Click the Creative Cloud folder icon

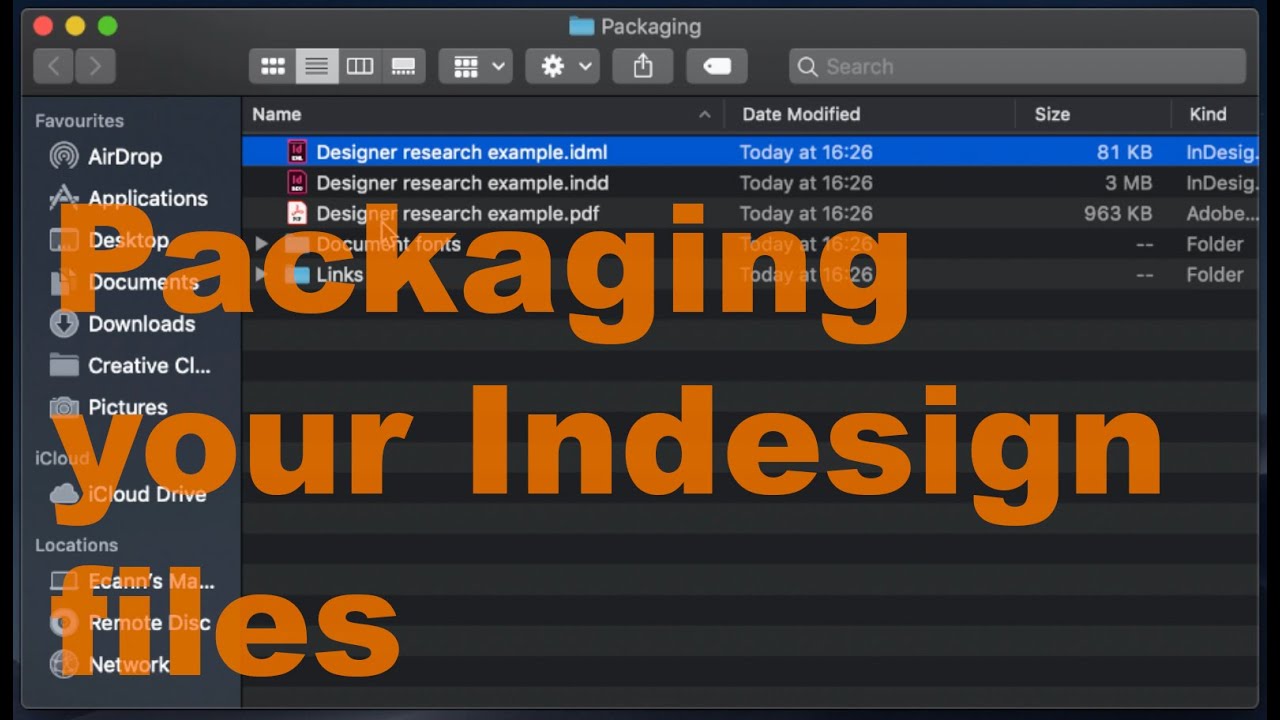pyautogui.click(x=63, y=365)
